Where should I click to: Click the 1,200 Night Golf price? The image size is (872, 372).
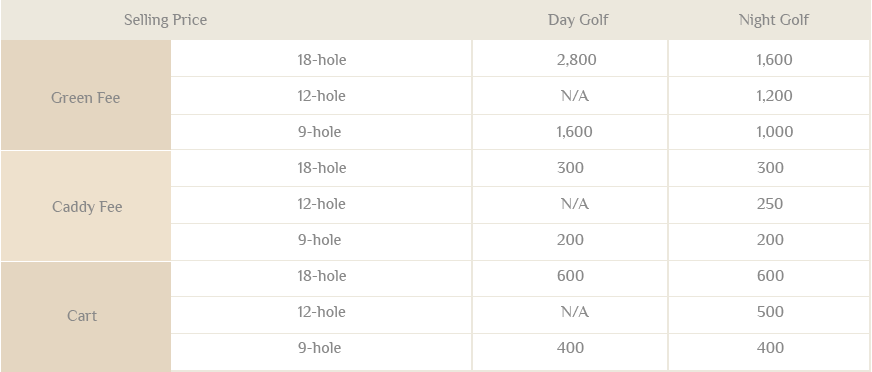(774, 96)
